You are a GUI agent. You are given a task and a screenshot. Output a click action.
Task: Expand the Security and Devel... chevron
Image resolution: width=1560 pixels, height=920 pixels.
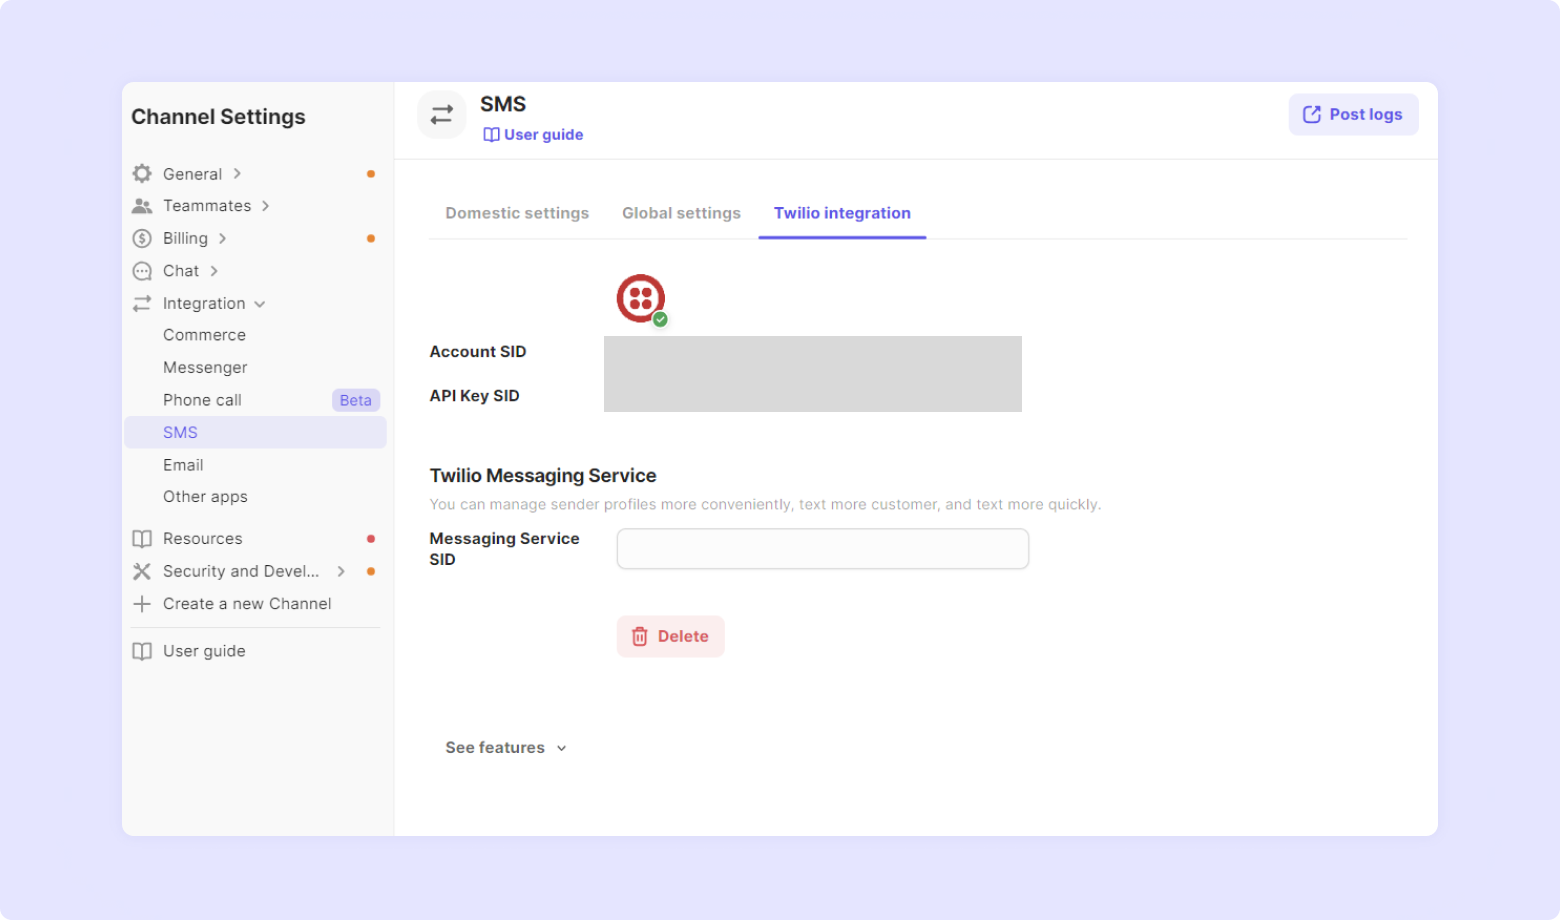point(341,571)
